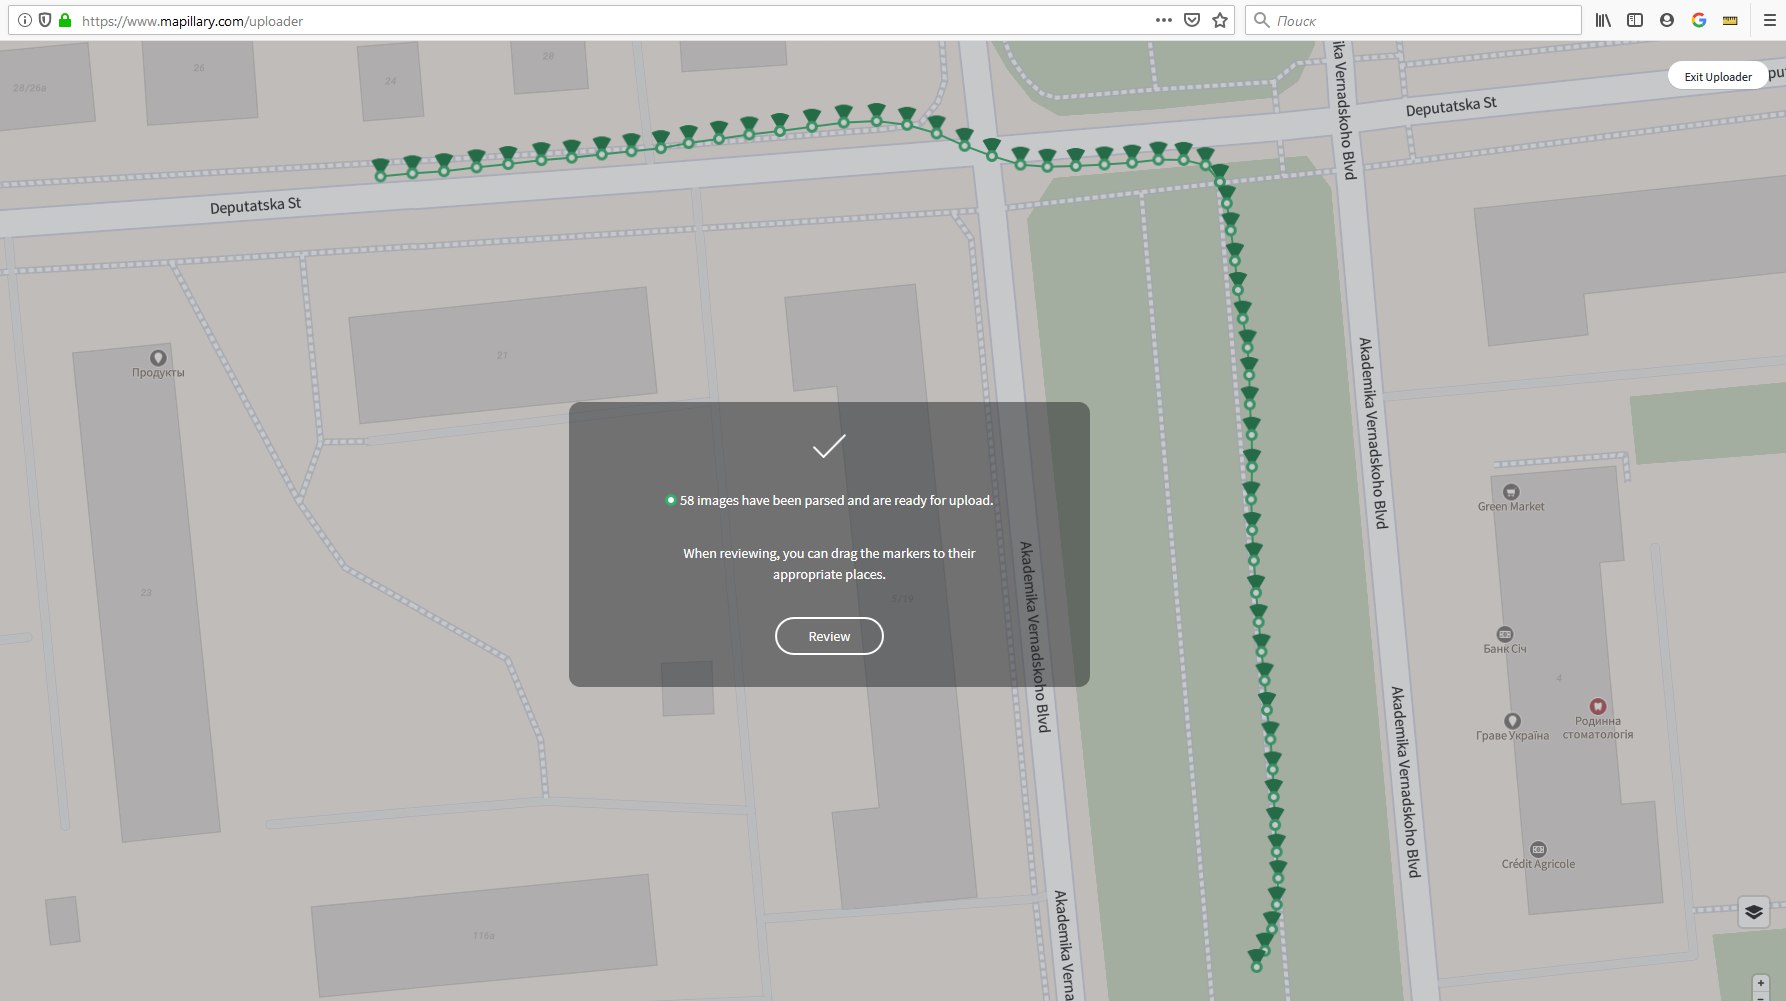Click the '58 images have been parsed' text
The image size is (1786, 1001).
click(x=836, y=500)
